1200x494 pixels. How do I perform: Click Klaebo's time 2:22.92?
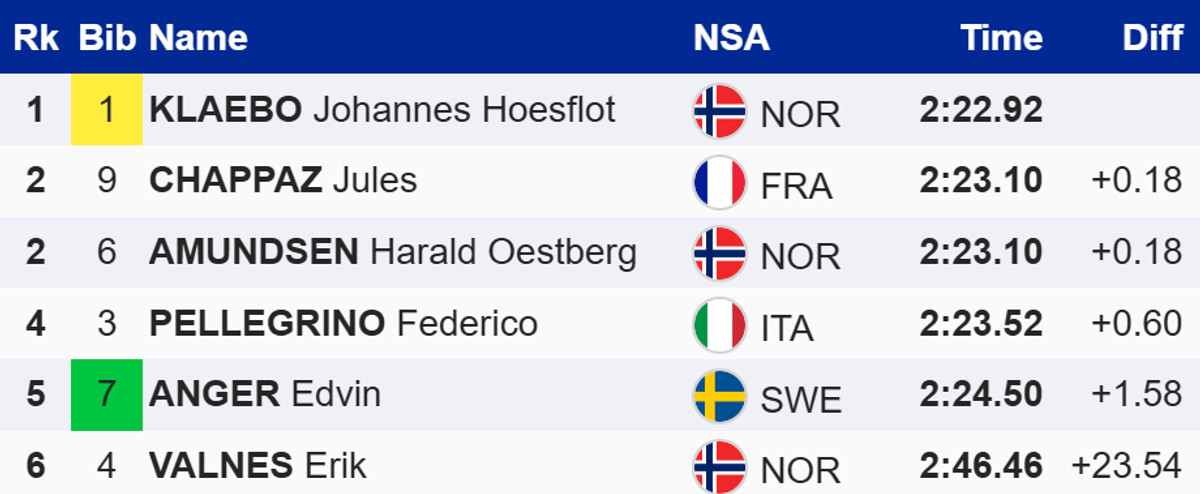[x=980, y=109]
